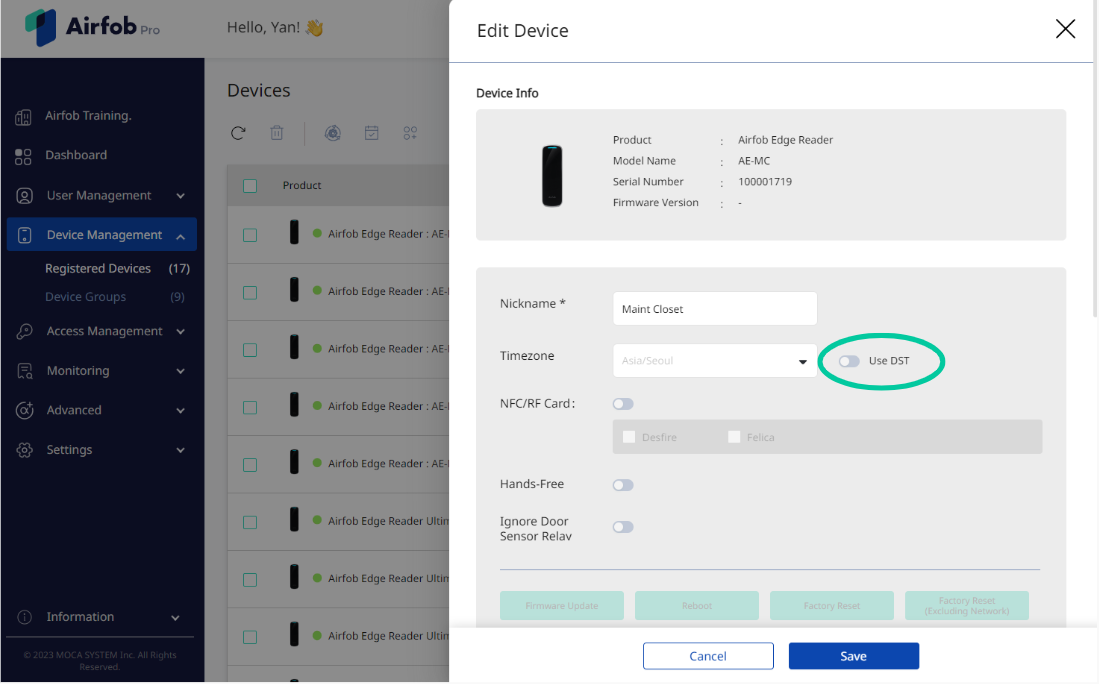Click the device image in Device Info
Viewport: 1099px width, 684px height.
tap(552, 175)
